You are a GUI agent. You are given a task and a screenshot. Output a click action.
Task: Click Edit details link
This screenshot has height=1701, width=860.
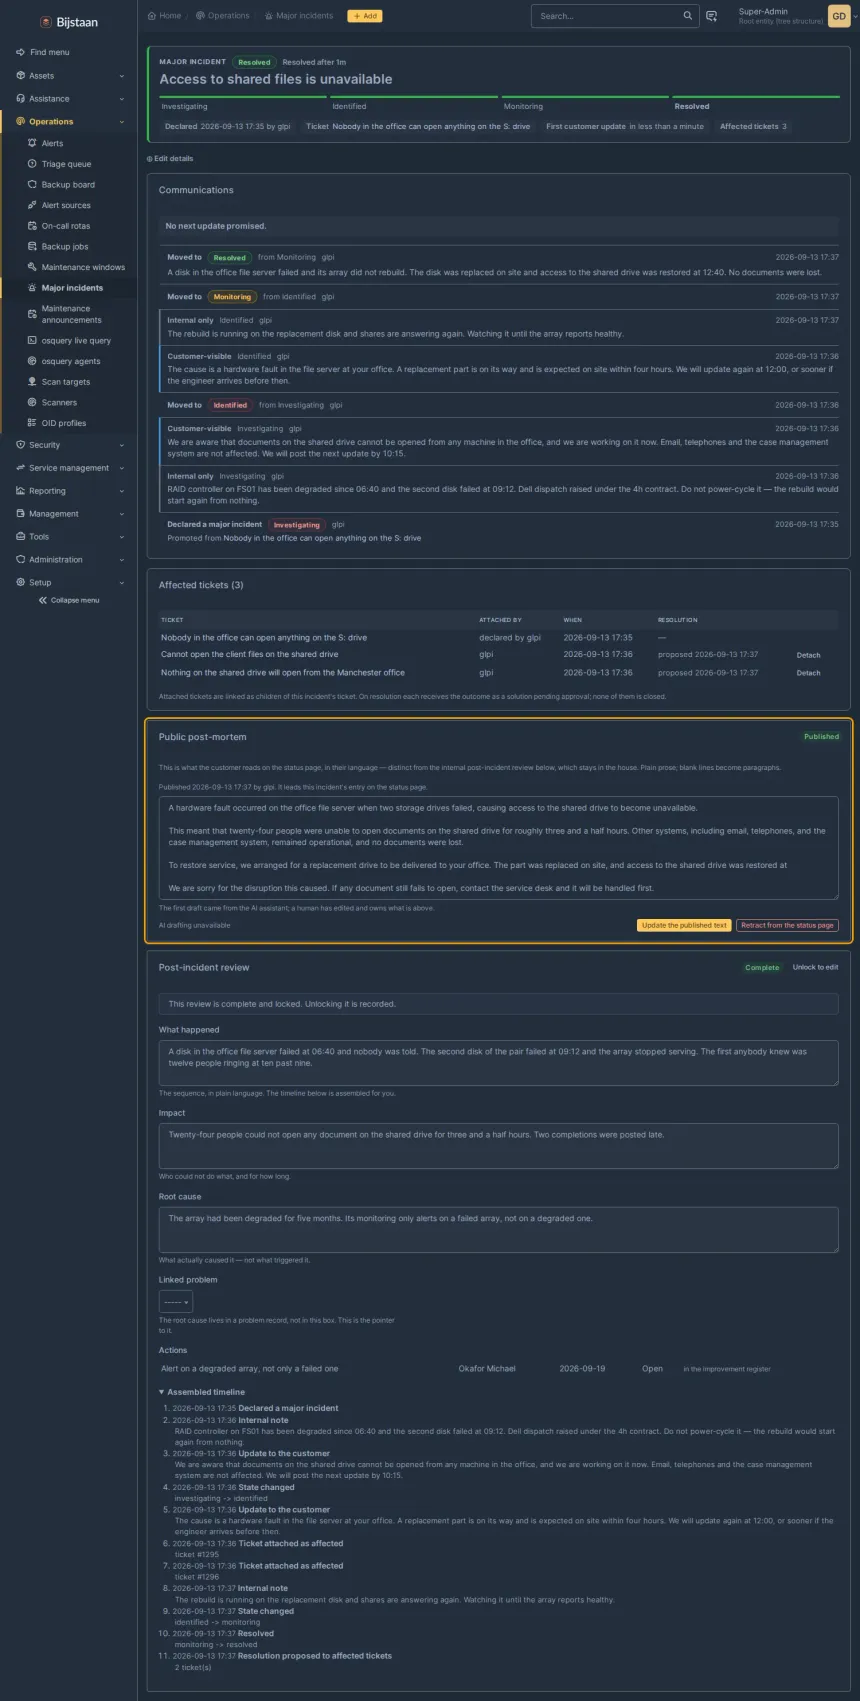click(x=170, y=159)
